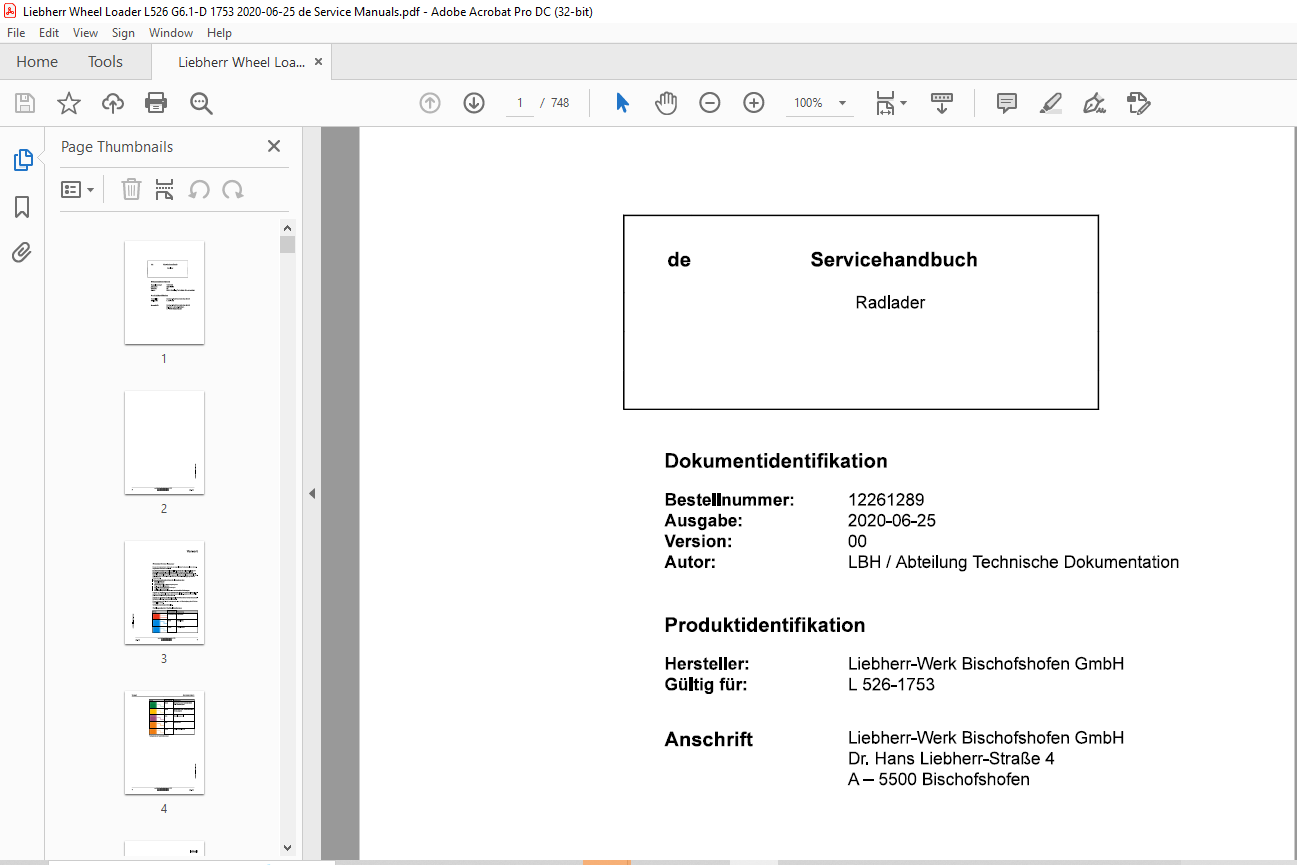Zoom out with minus icon
The width and height of the screenshot is (1297, 865).
(710, 103)
